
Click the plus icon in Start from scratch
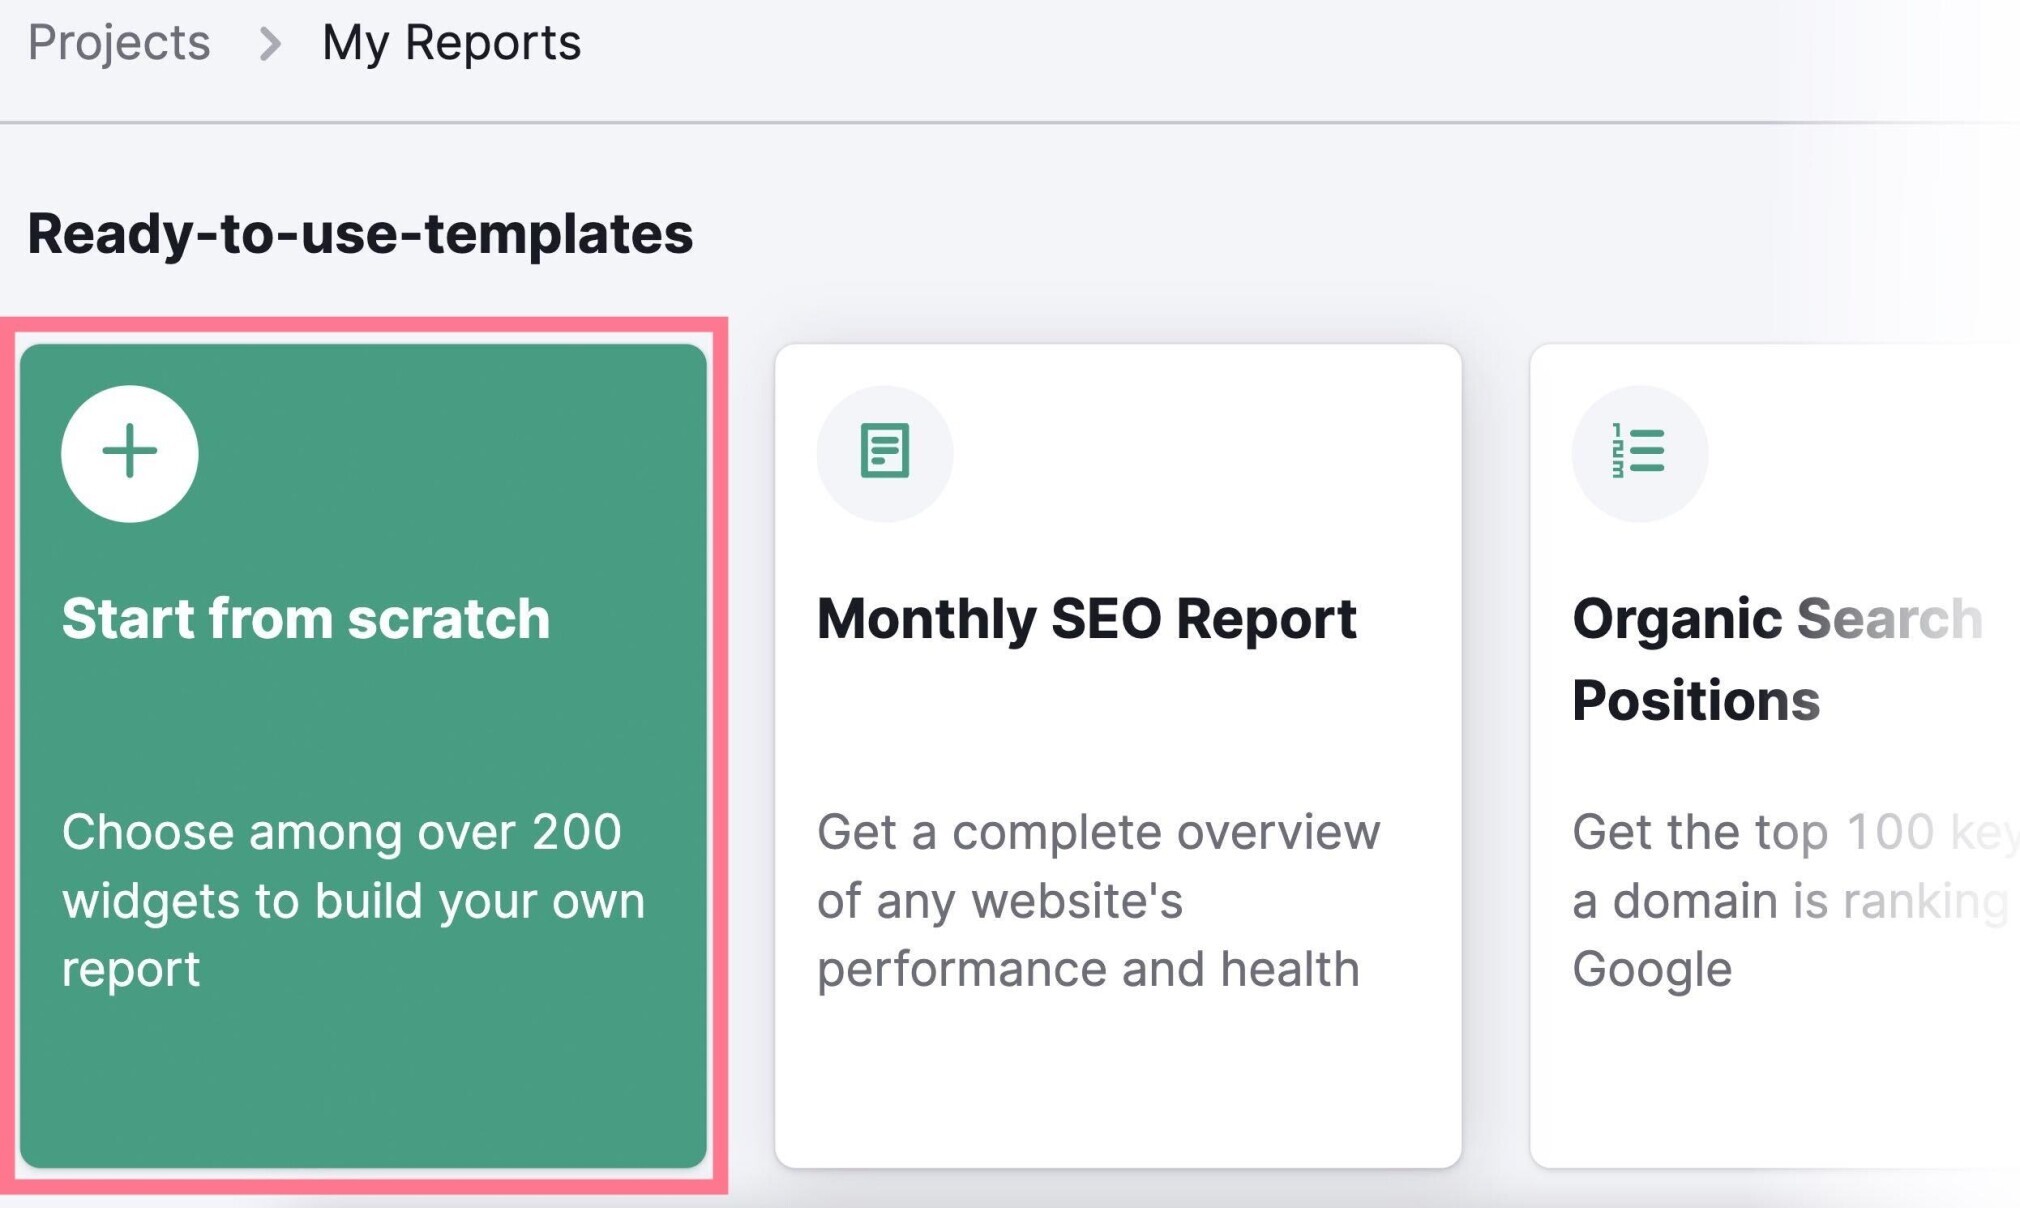(x=130, y=453)
